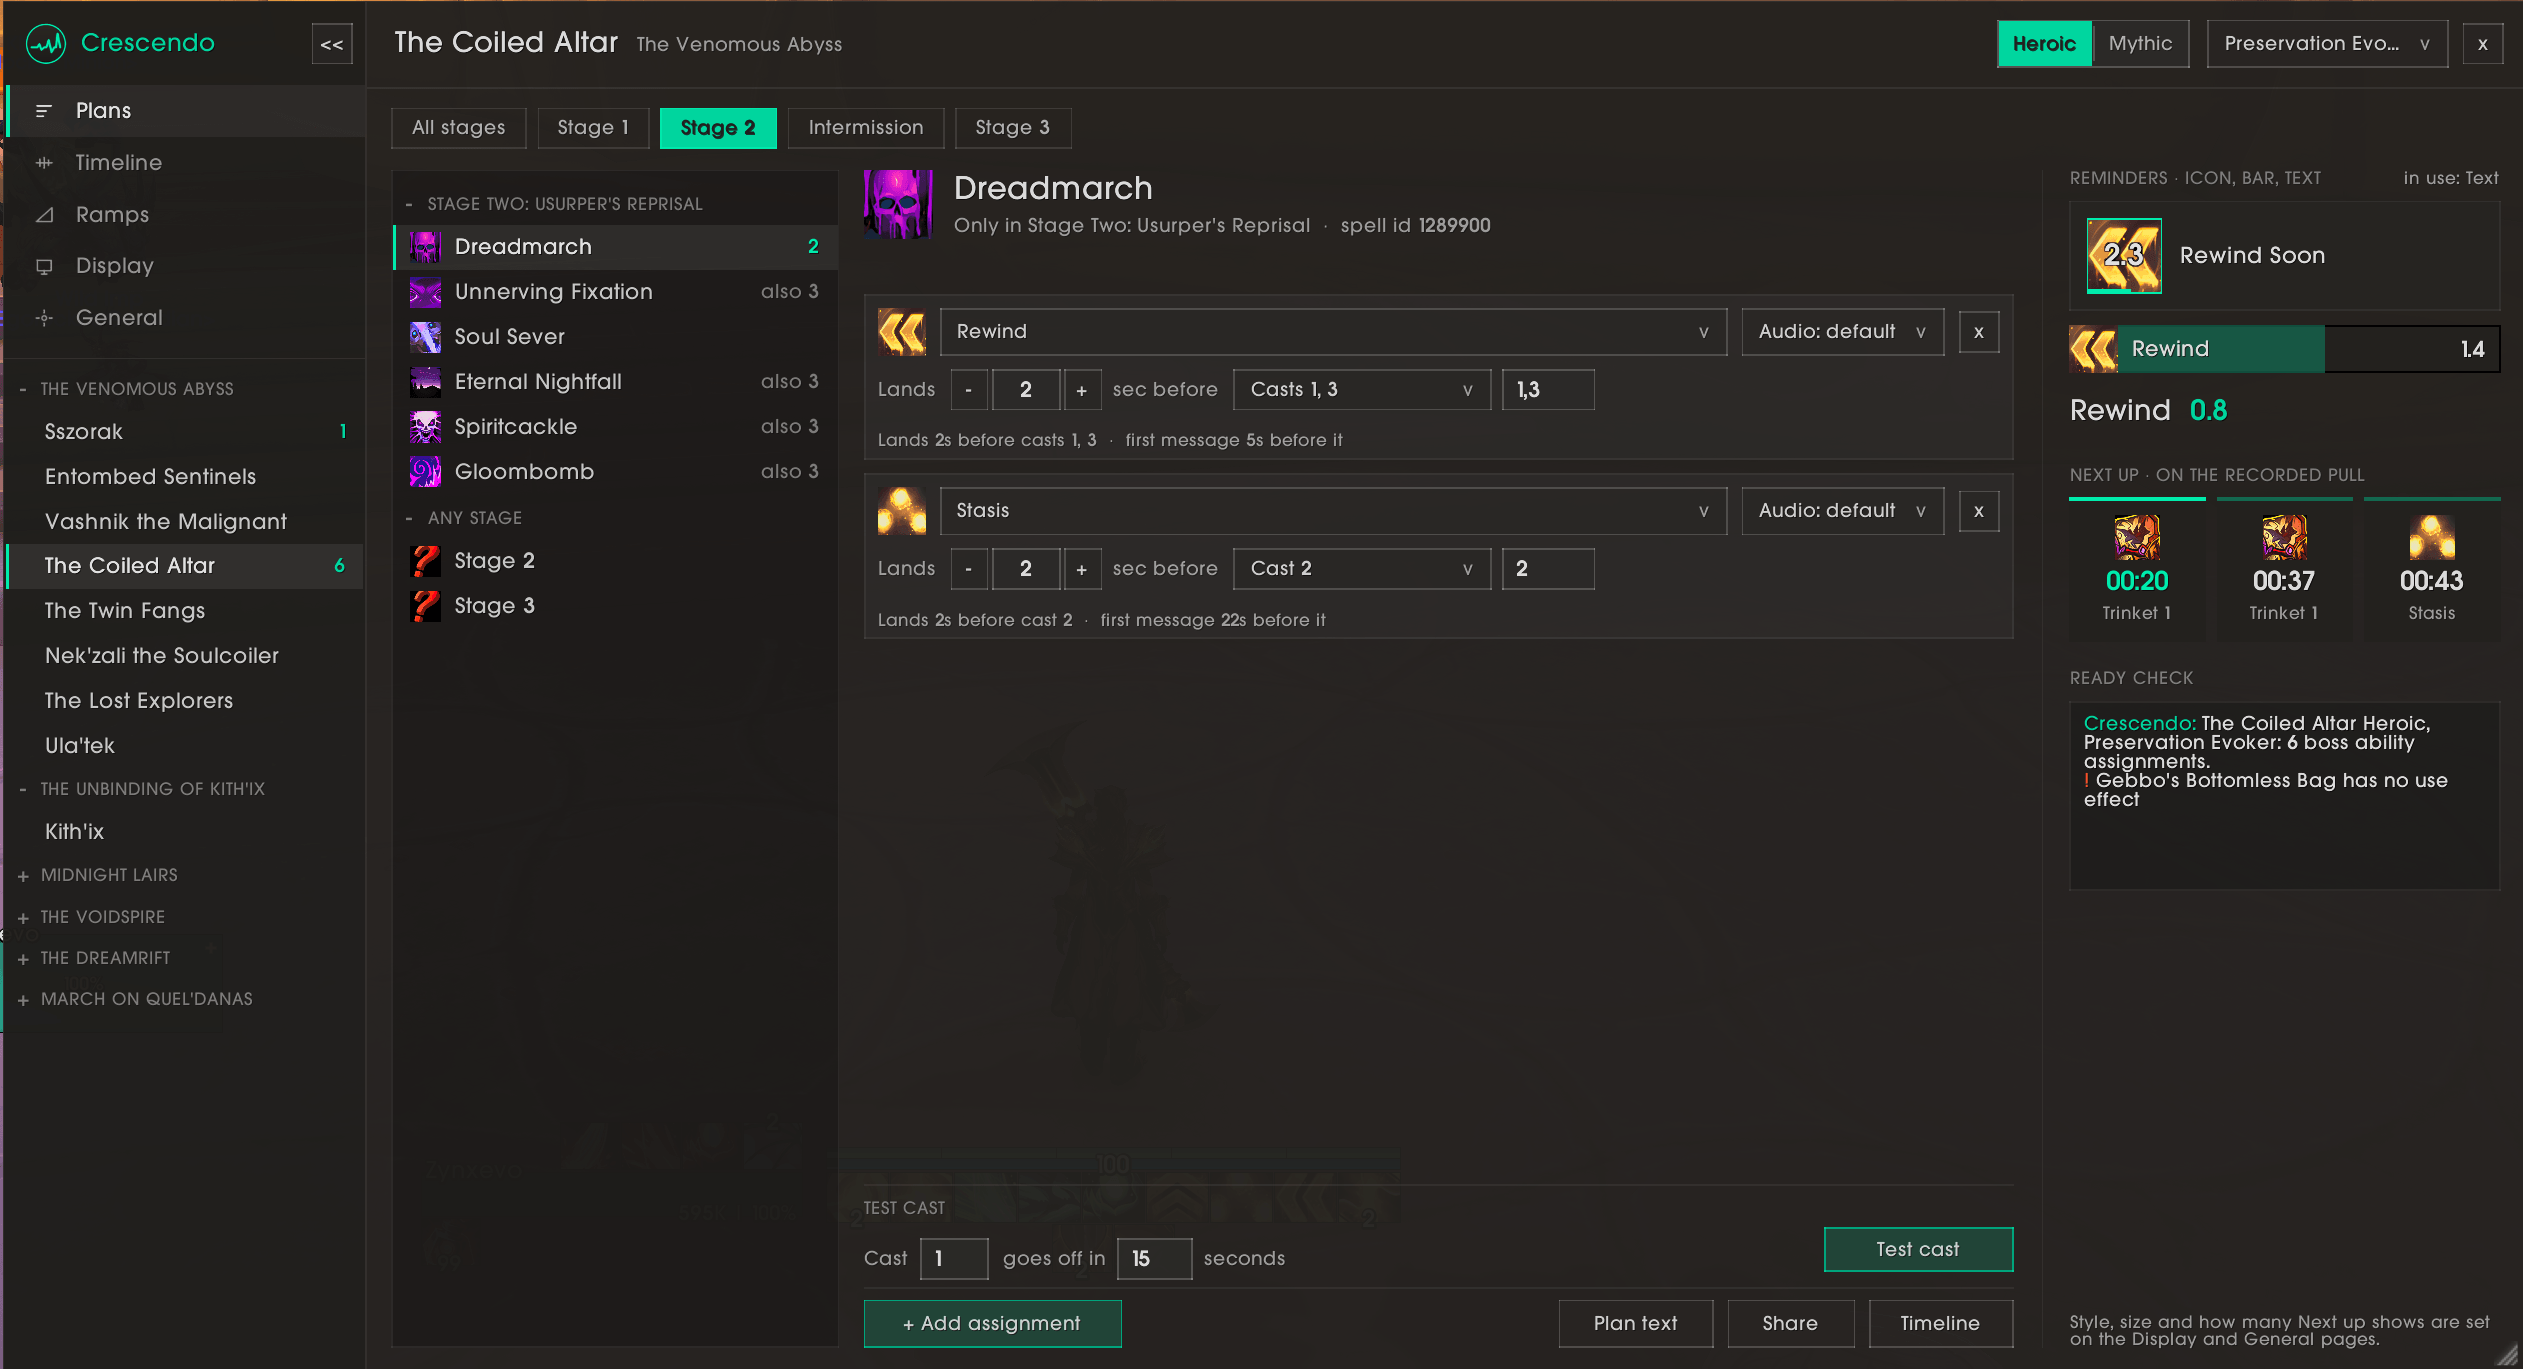This screenshot has height=1369, width=2523.
Task: Open the Rewind spell dropdown
Action: [x=1333, y=332]
